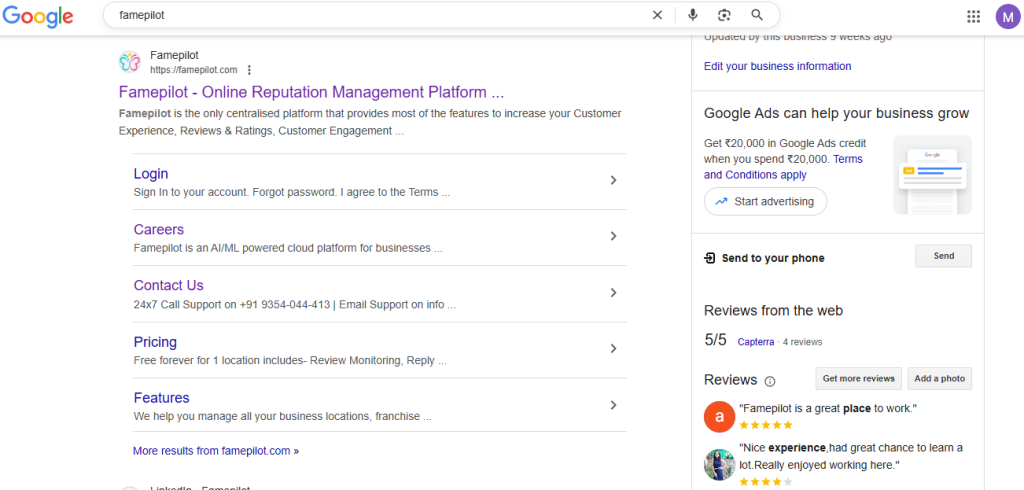The image size is (1024, 490).
Task: Click the Get more reviews button
Action: [859, 378]
